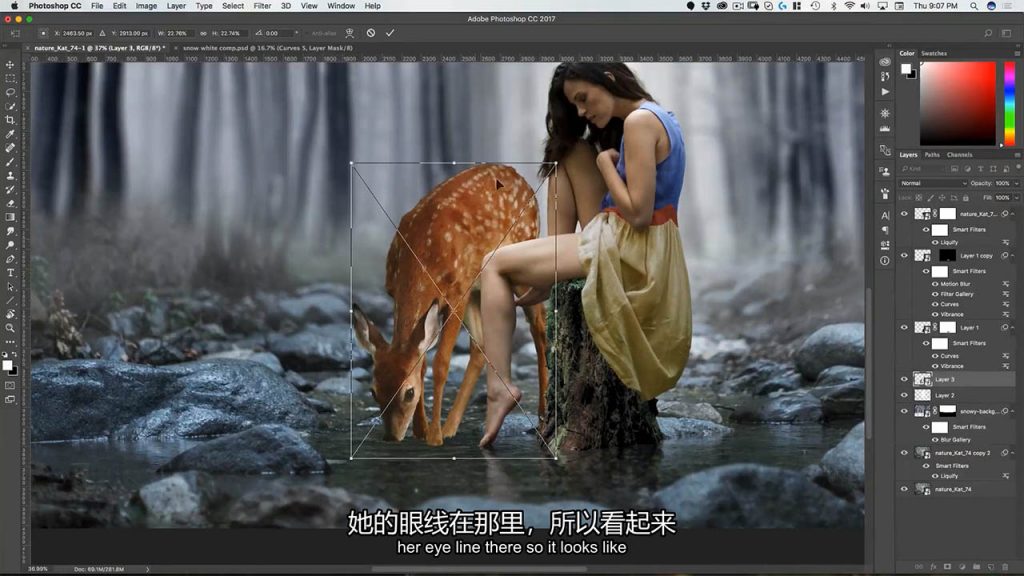Open the Creative Cloud Libraries panel icon

click(885, 62)
